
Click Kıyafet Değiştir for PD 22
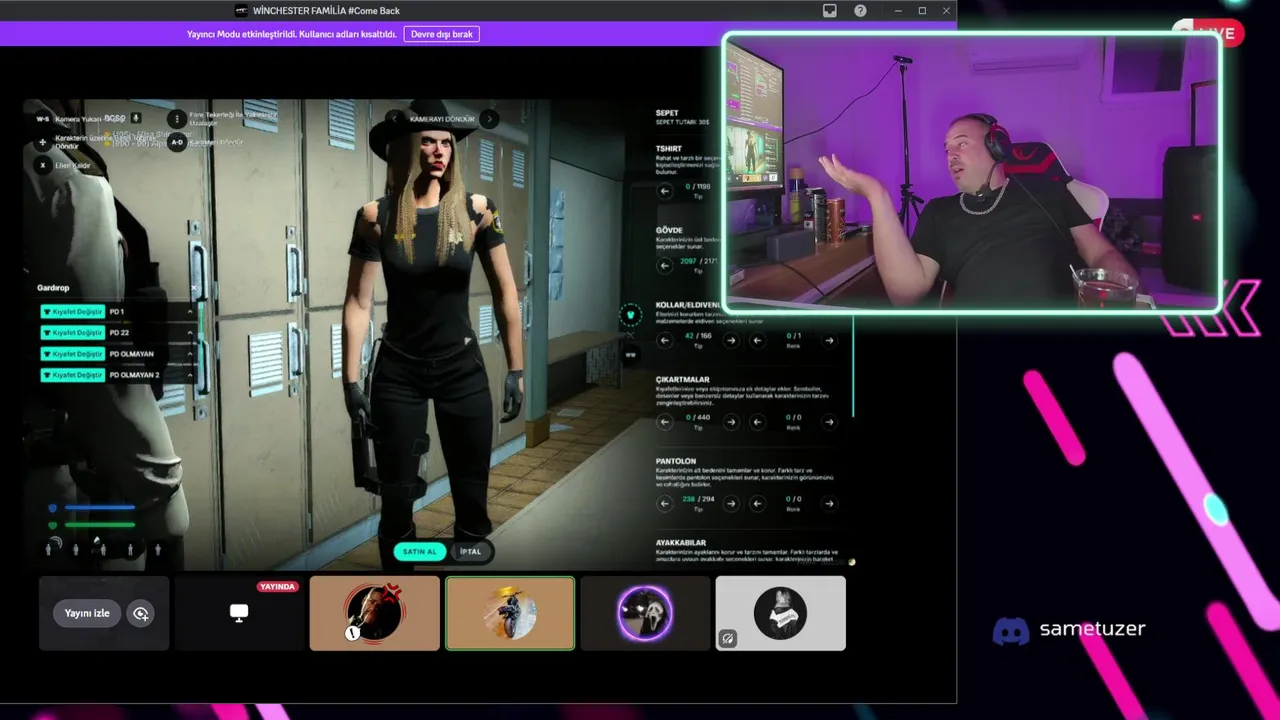pos(72,333)
